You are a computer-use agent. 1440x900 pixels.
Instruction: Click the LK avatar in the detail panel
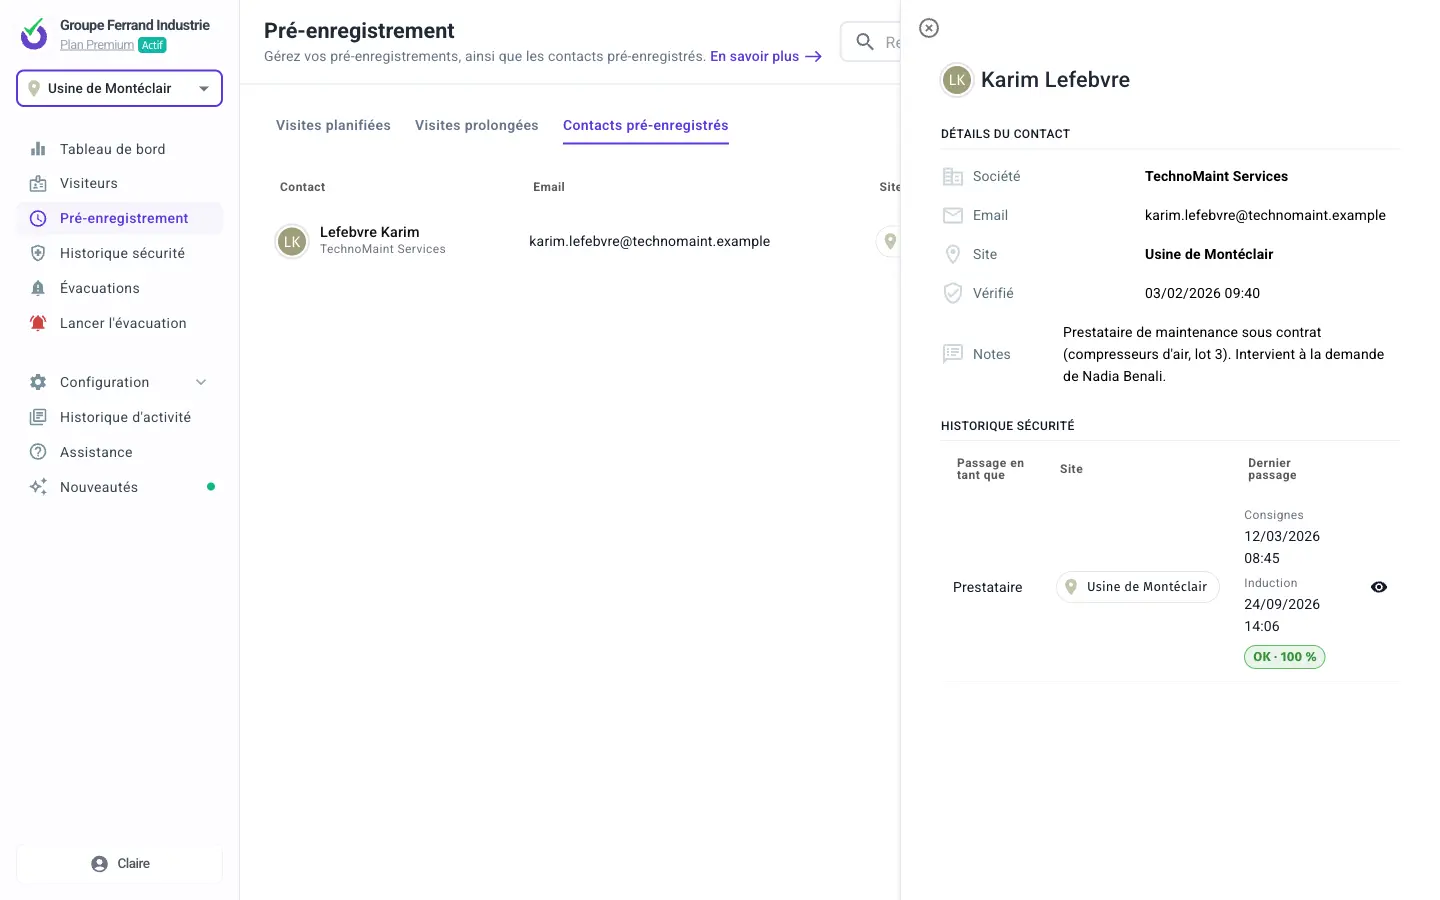pyautogui.click(x=957, y=80)
